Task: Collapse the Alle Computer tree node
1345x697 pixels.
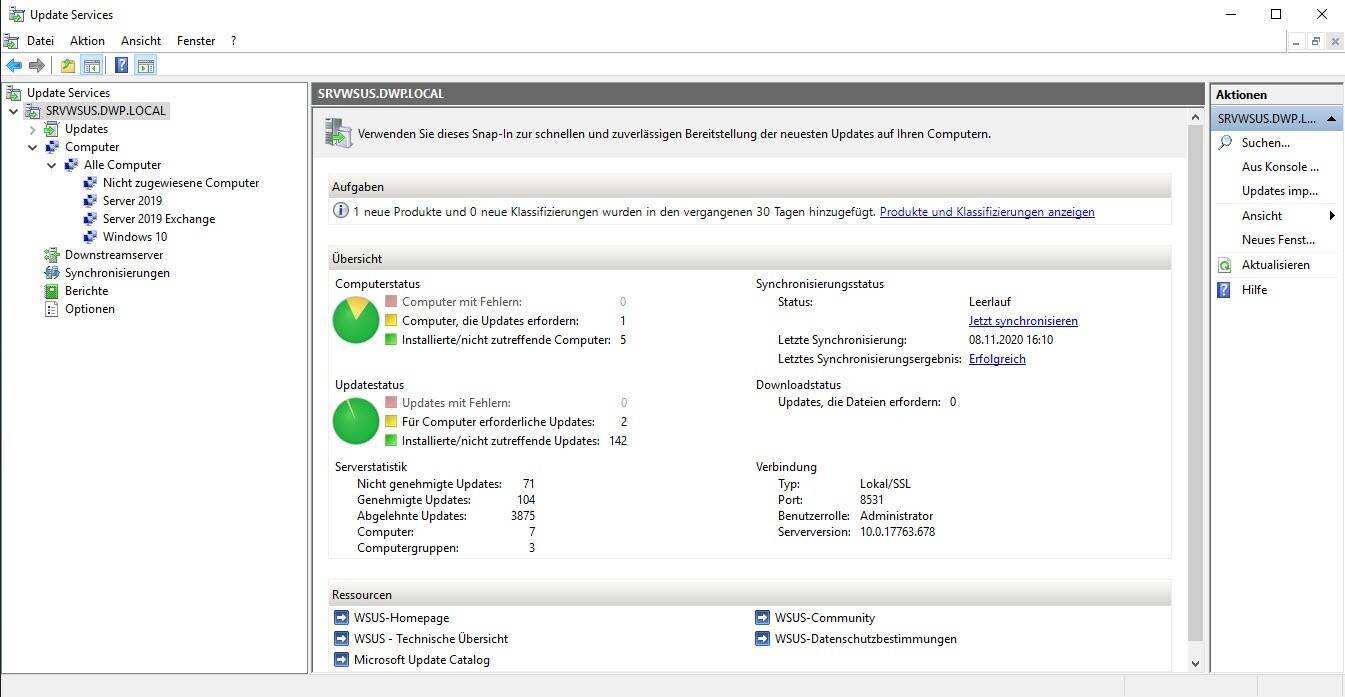Action: tap(52, 165)
